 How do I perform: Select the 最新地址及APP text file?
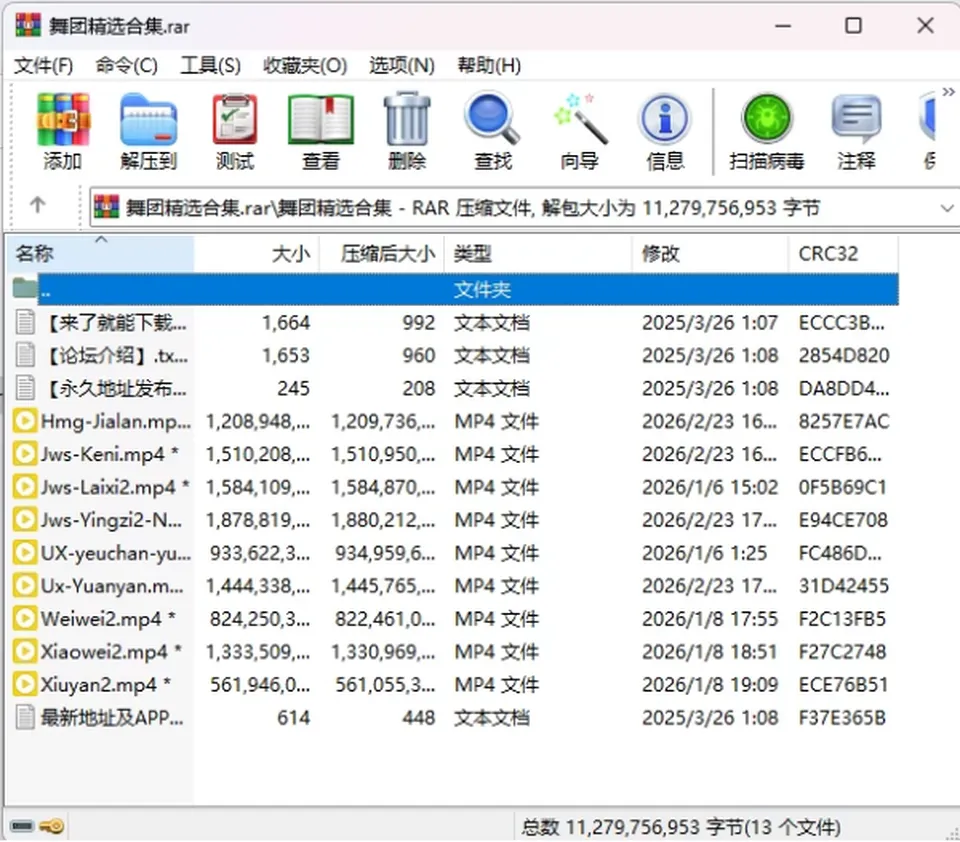point(454,718)
